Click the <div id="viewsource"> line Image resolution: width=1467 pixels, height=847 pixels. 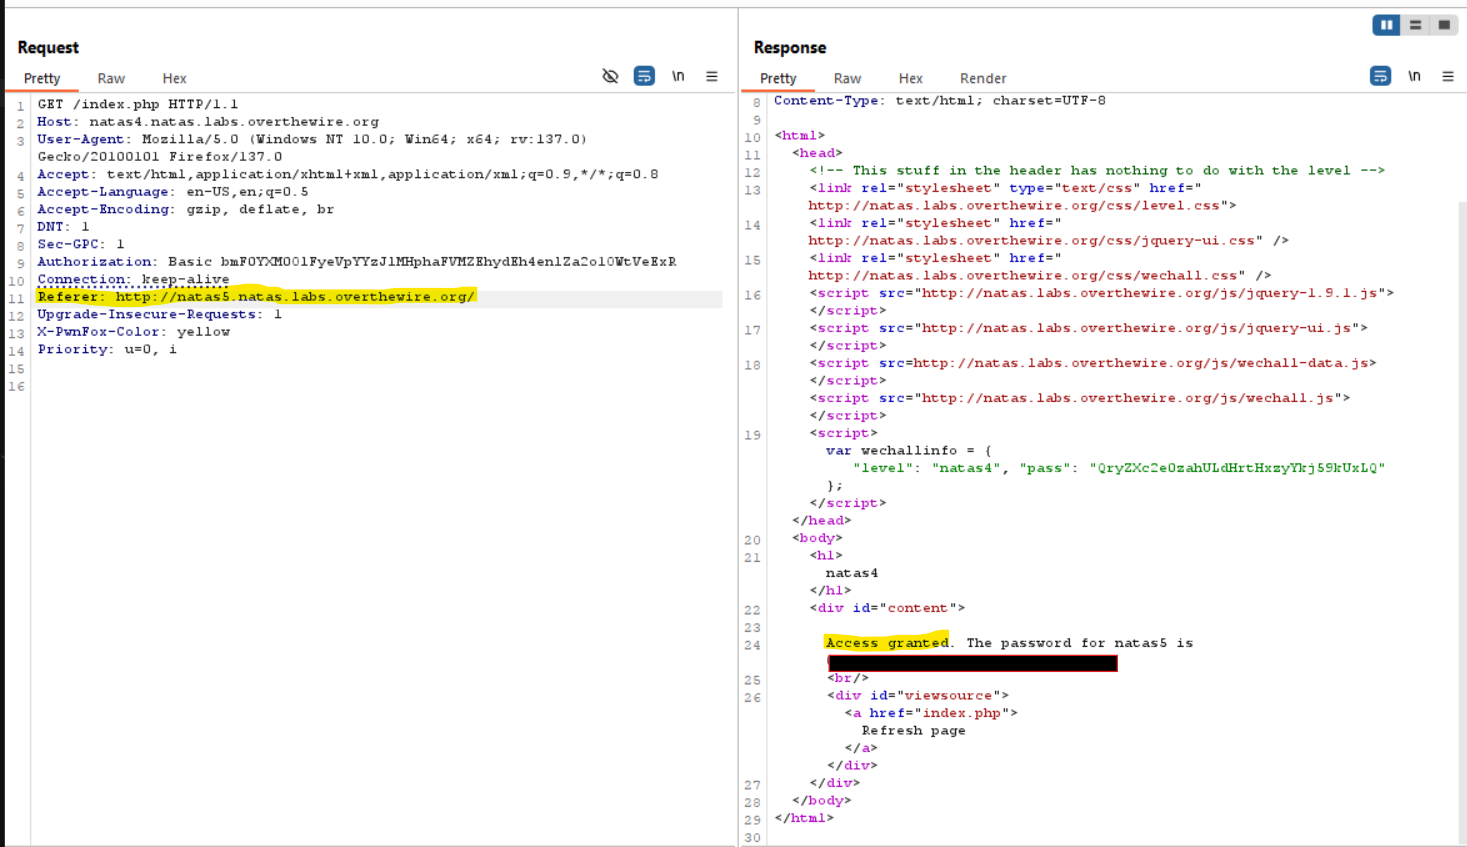pos(918,695)
